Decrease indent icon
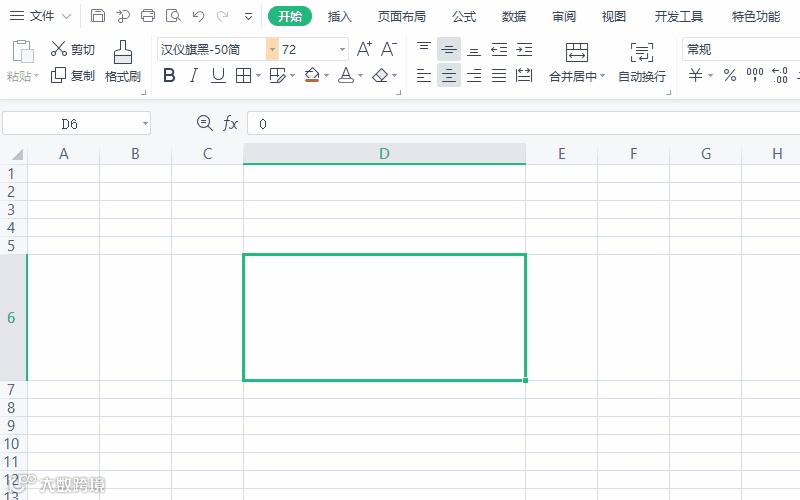The width and height of the screenshot is (800, 500). 499,49
